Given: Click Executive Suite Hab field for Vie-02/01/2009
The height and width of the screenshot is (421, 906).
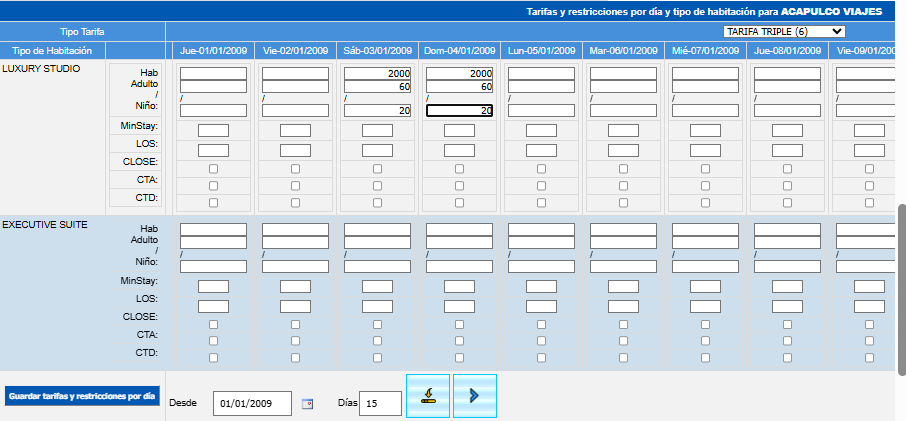Looking at the screenshot, I should click(x=295, y=229).
